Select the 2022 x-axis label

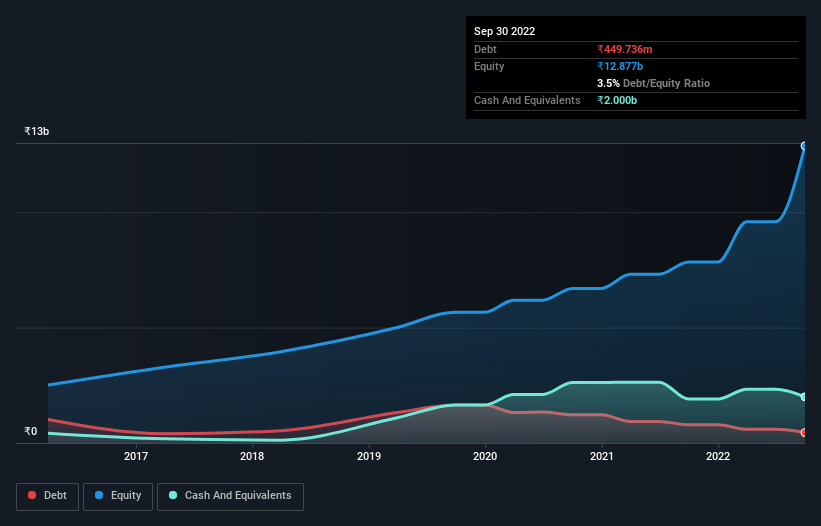[718, 456]
